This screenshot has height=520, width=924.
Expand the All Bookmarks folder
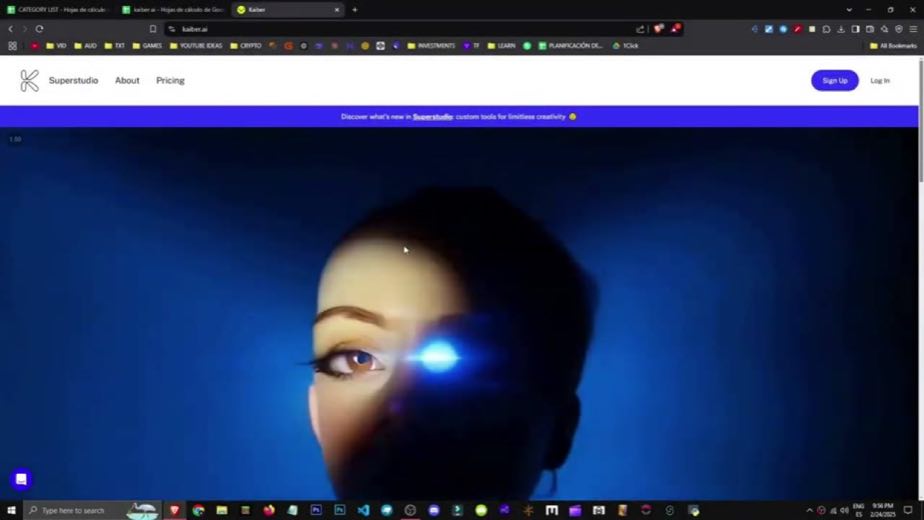pyautogui.click(x=893, y=46)
